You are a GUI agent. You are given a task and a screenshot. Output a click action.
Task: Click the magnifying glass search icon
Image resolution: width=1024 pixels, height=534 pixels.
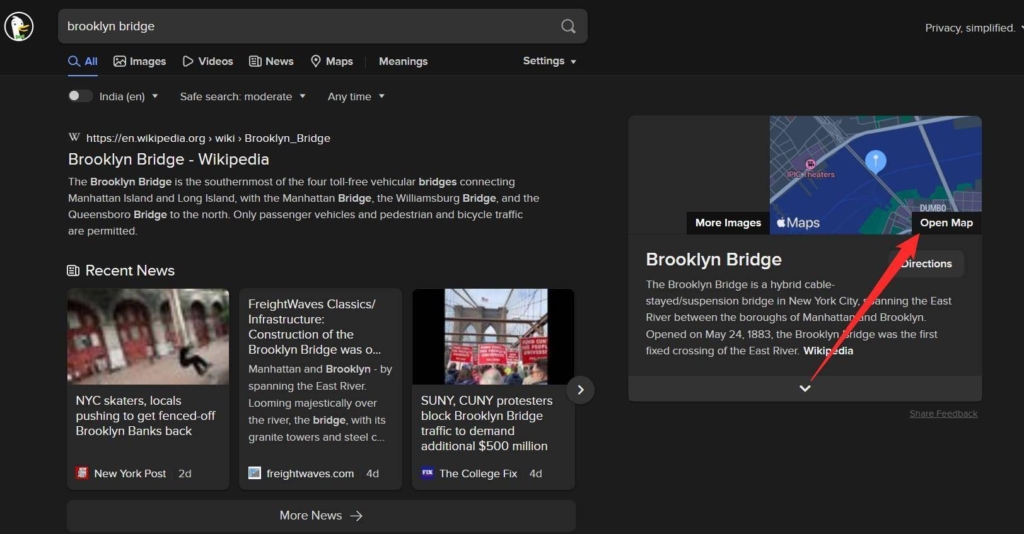click(x=568, y=26)
